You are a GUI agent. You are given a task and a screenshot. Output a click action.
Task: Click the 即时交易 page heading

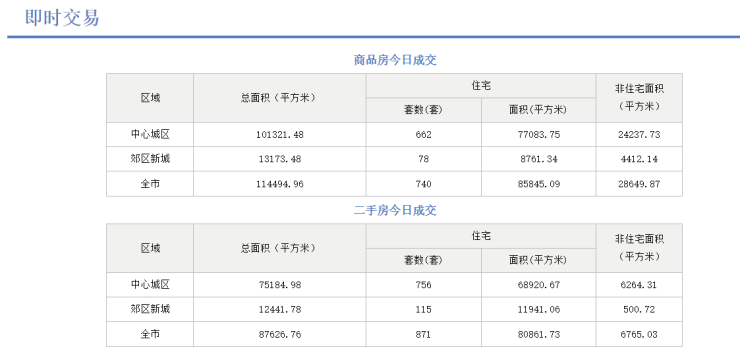pyautogui.click(x=62, y=18)
